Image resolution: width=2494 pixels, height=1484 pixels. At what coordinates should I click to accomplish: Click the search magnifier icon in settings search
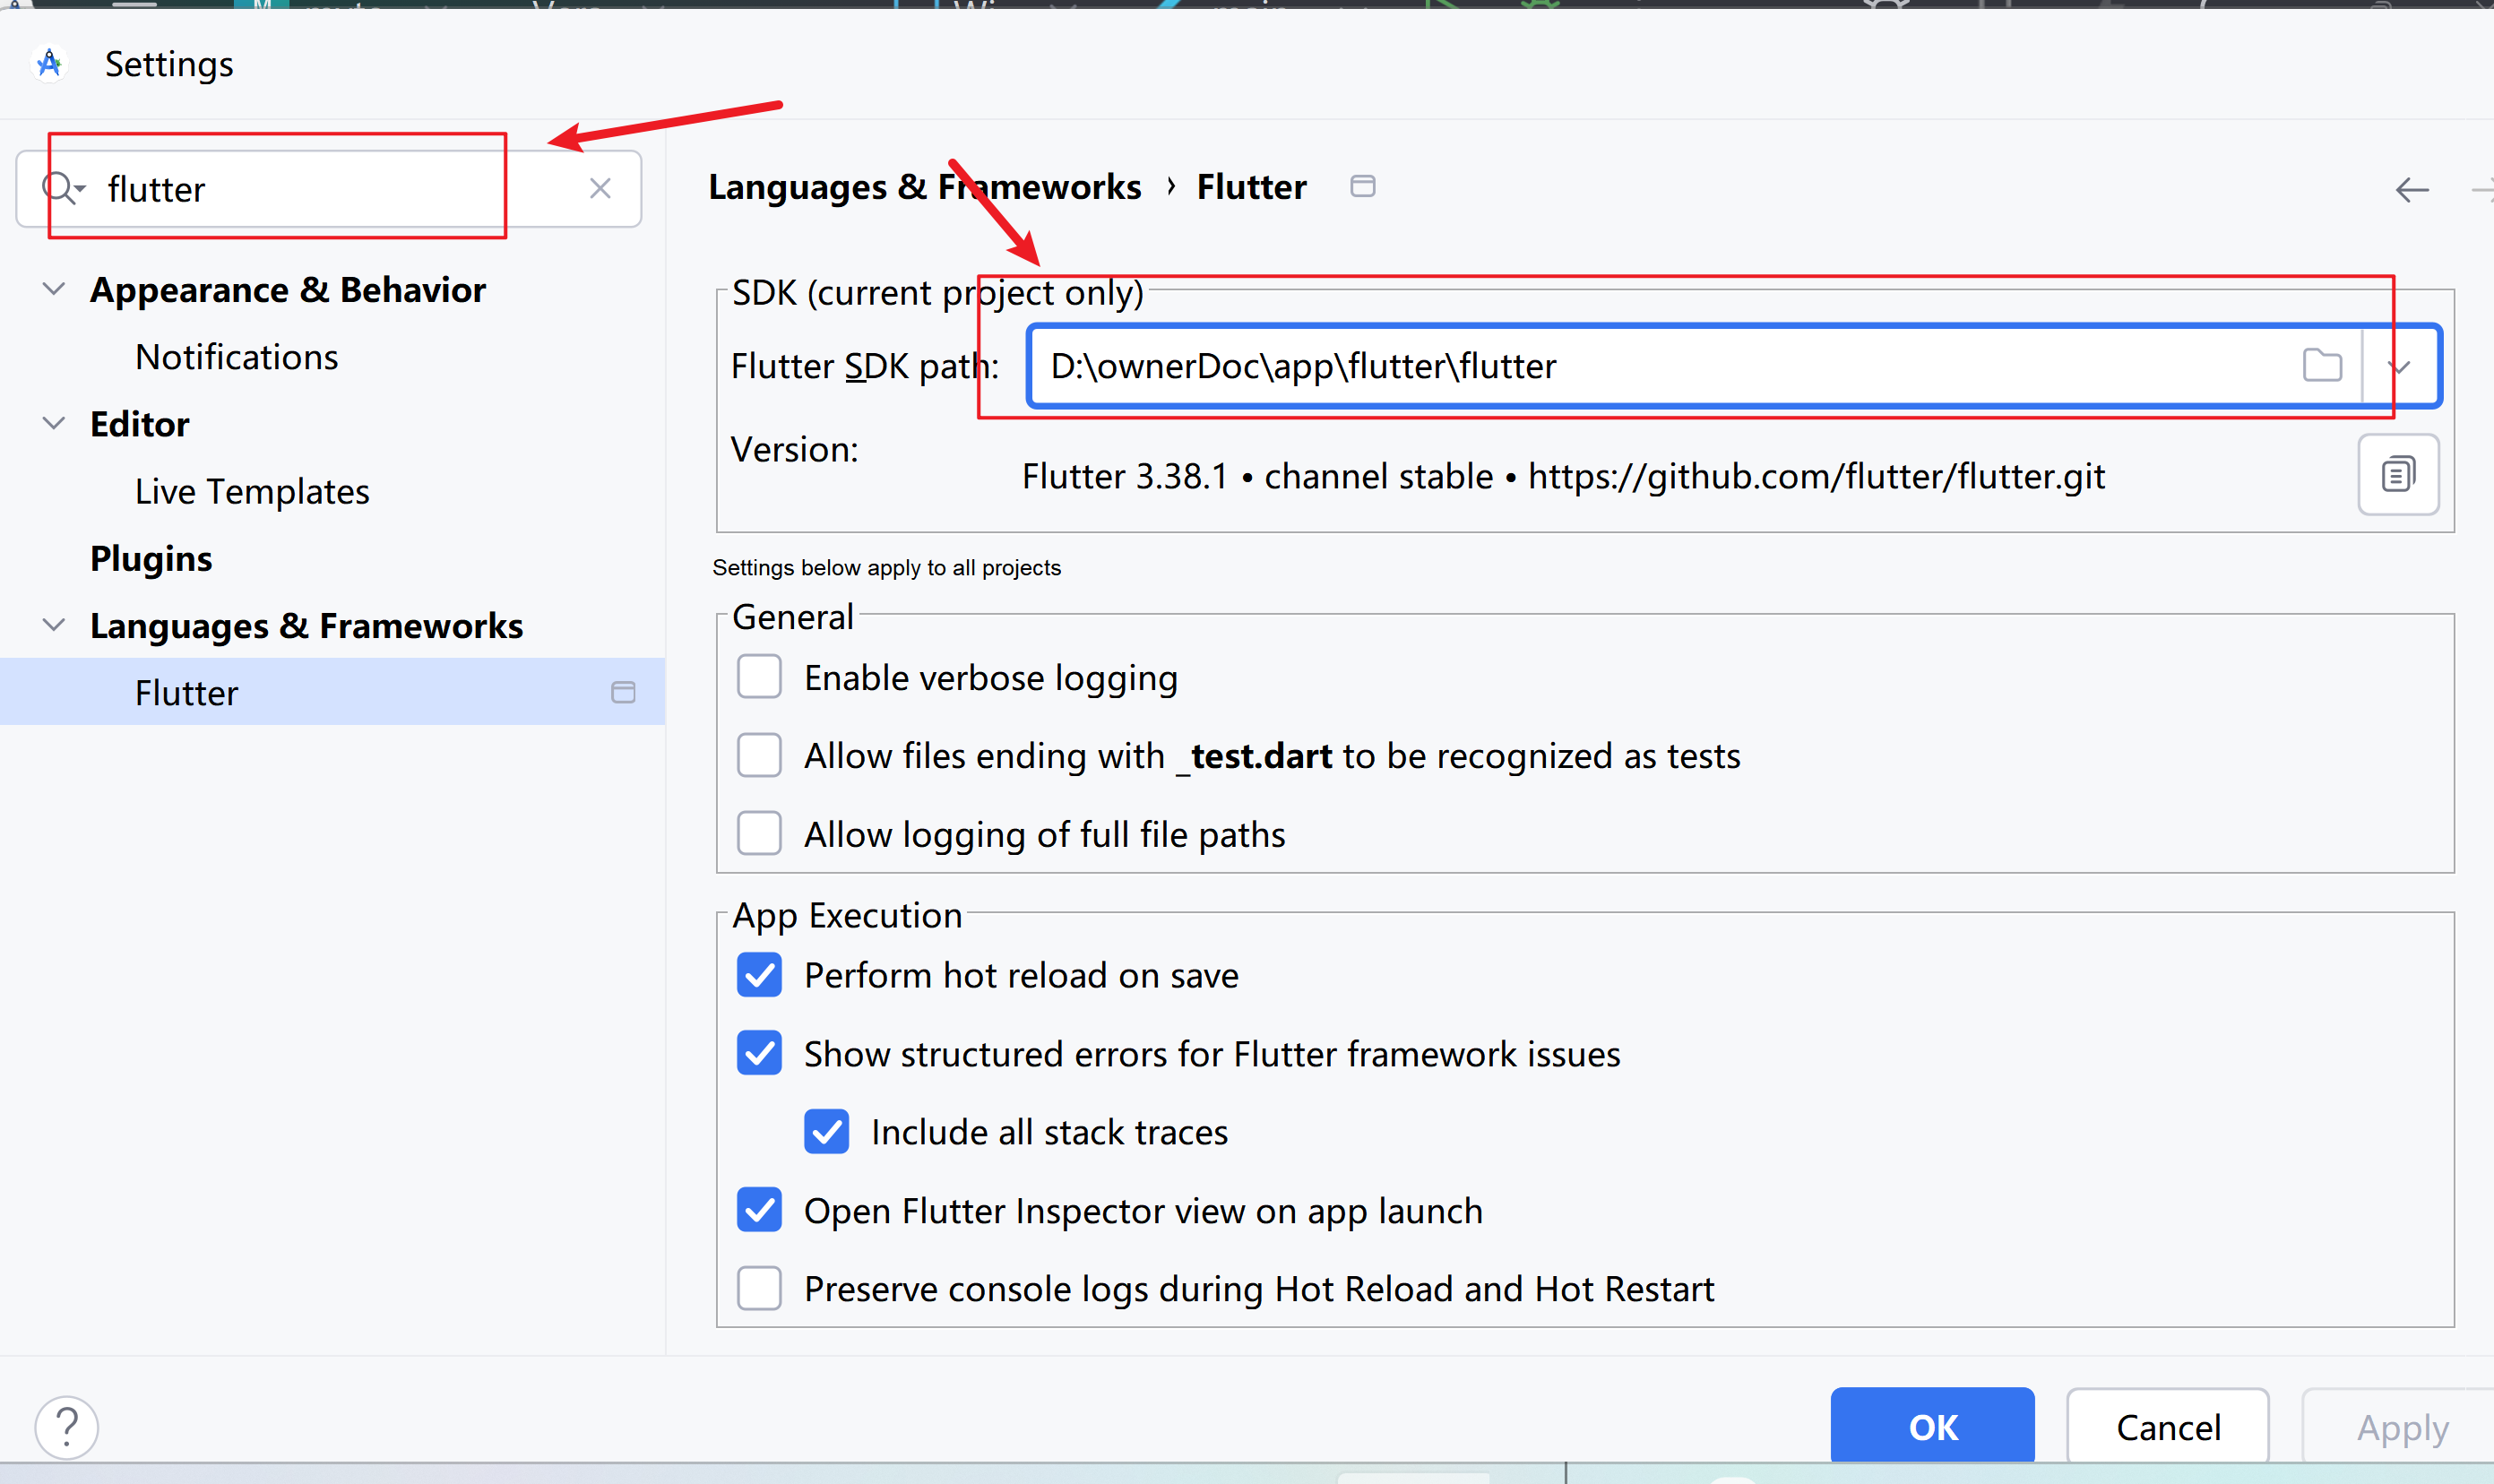[60, 188]
